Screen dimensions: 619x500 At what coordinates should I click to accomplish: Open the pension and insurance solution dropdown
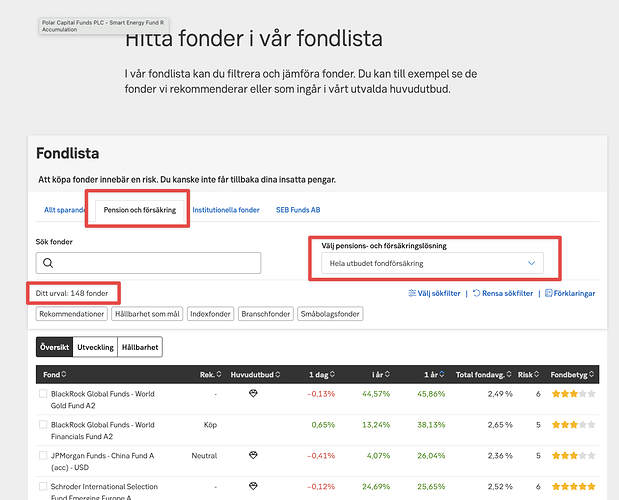click(x=433, y=263)
